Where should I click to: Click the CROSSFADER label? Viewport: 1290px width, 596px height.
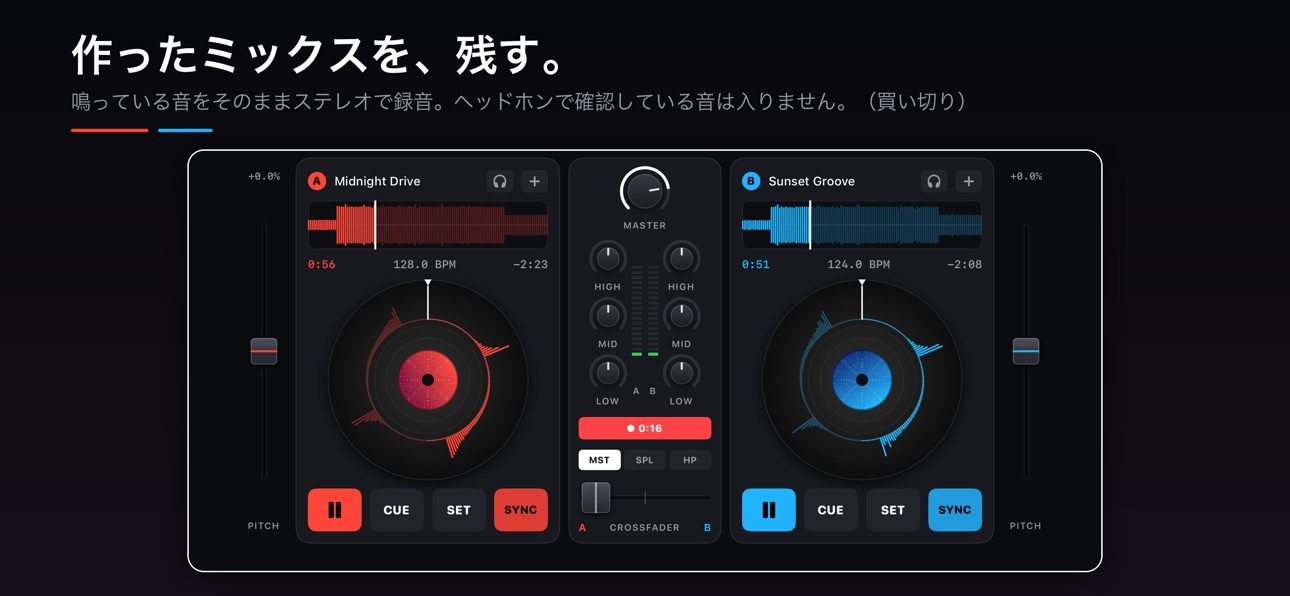(645, 528)
